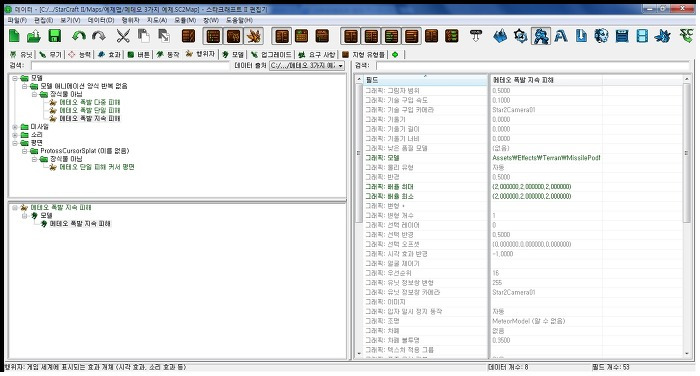Click the blue starburst module icon

point(662,36)
